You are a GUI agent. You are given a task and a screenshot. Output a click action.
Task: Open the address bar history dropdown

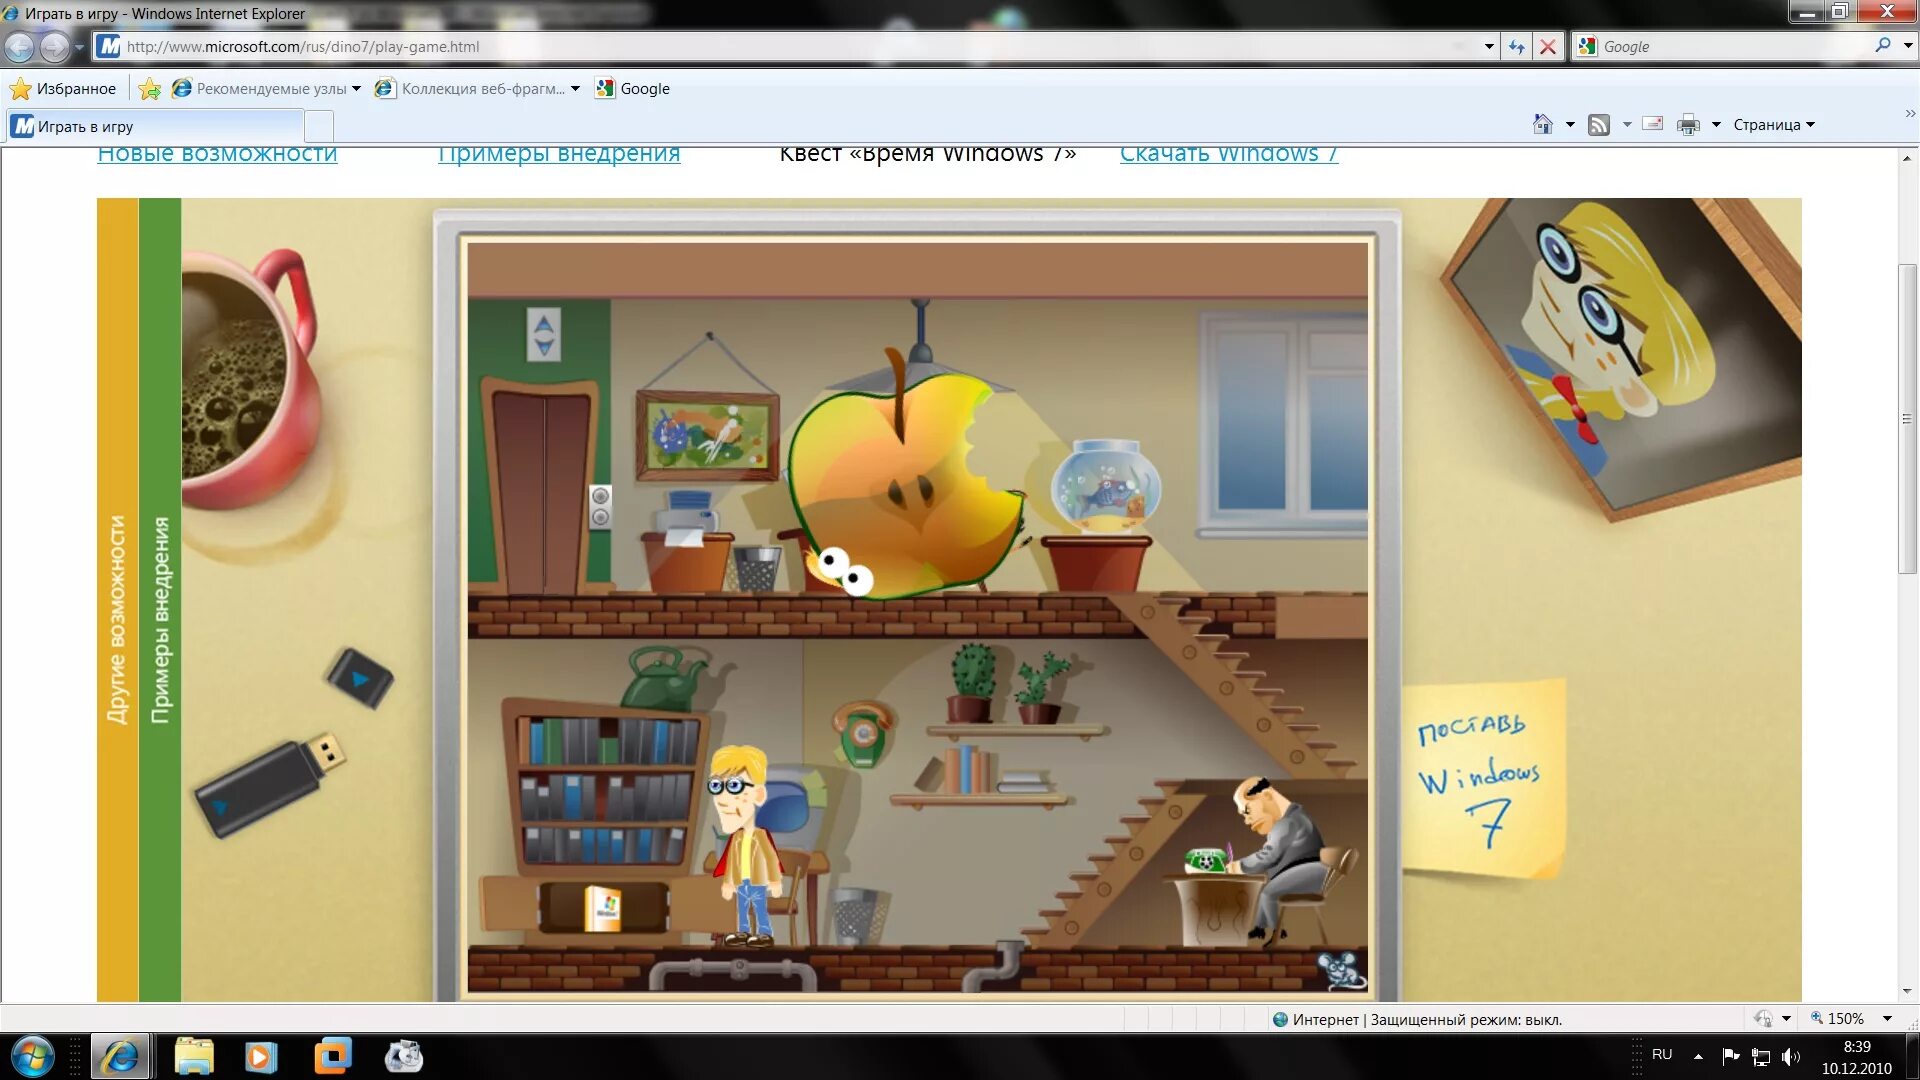(x=1488, y=47)
